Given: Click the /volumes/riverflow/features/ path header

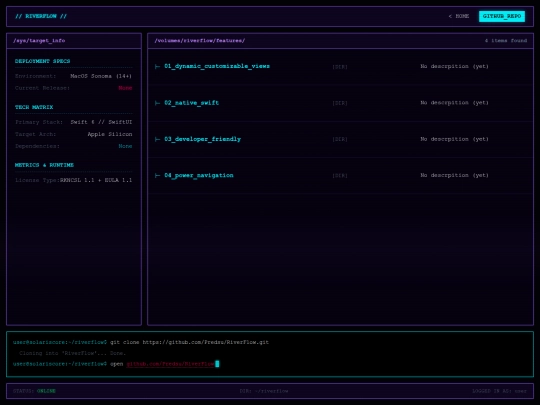Looking at the screenshot, I should click(x=200, y=41).
